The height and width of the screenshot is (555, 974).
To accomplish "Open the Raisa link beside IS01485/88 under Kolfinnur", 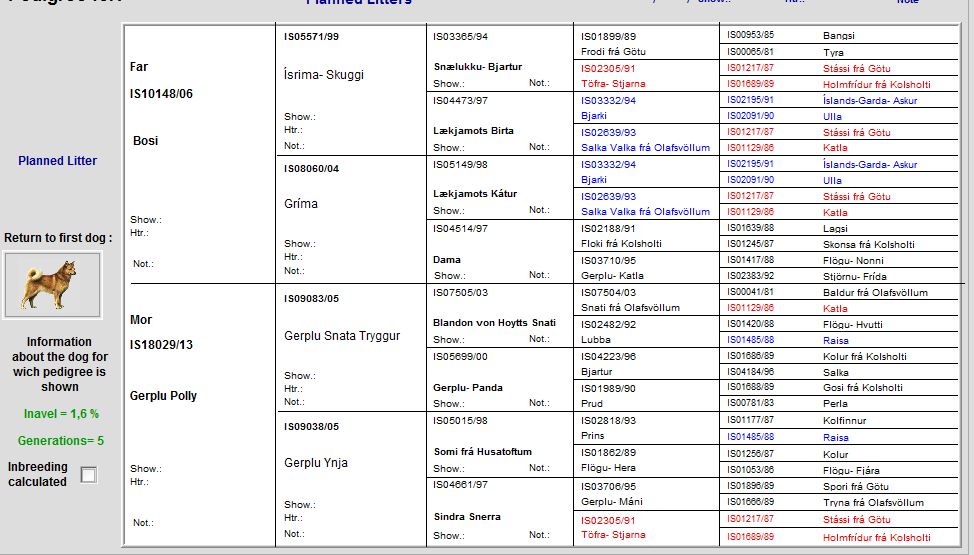I will click(835, 438).
